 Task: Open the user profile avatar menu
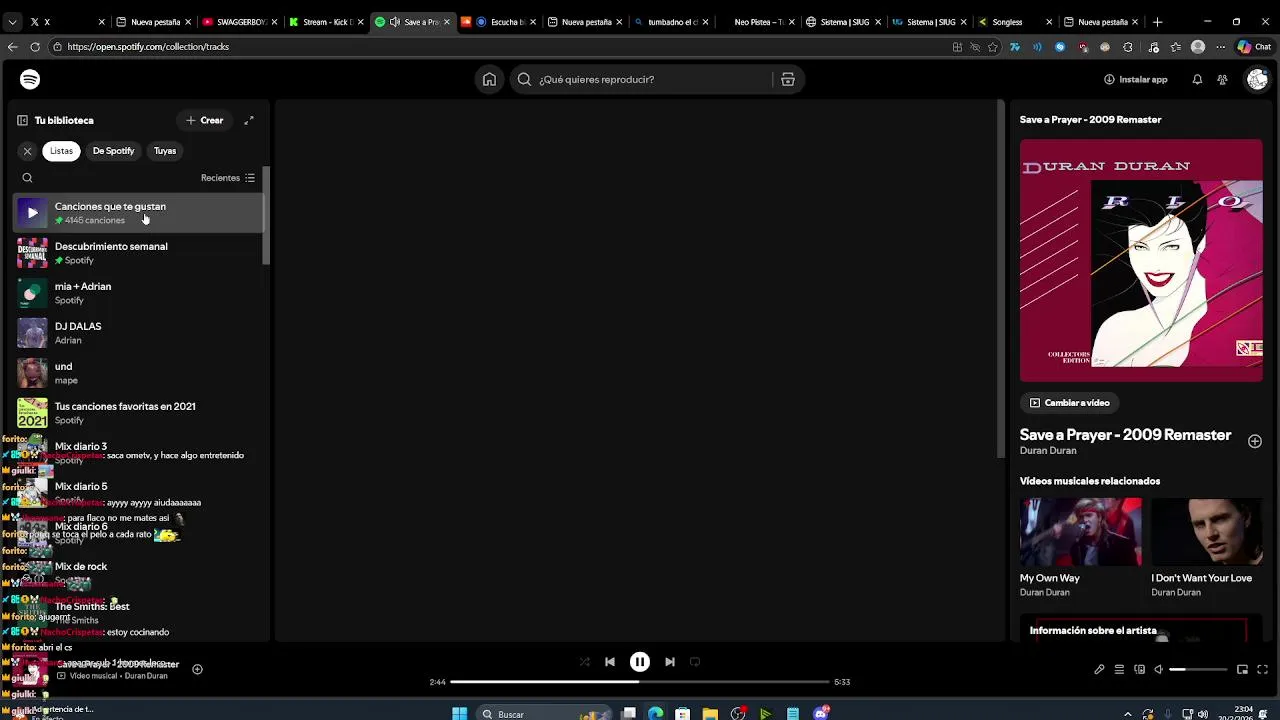tap(1257, 80)
